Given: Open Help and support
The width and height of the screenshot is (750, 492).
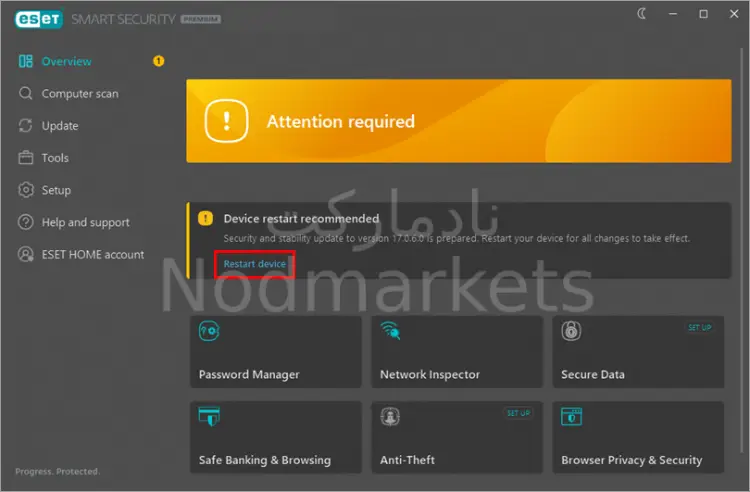Looking at the screenshot, I should tap(86, 222).
